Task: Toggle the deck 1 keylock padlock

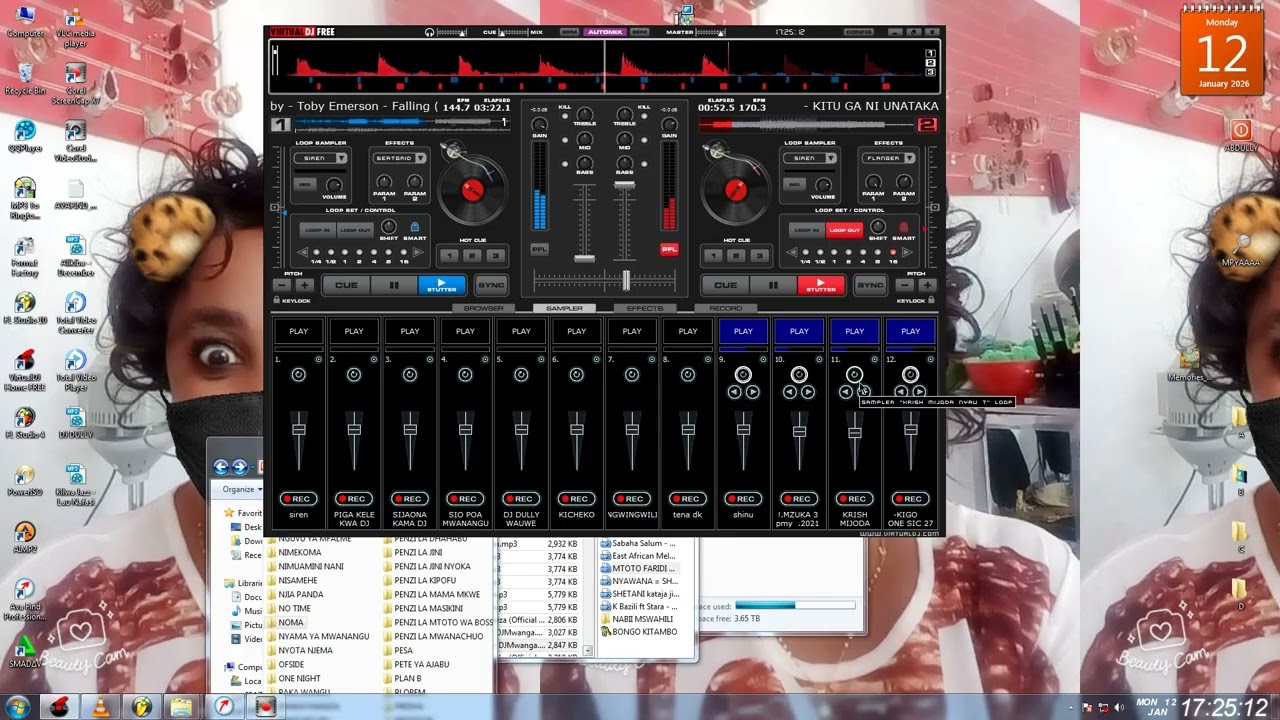Action: (276, 300)
